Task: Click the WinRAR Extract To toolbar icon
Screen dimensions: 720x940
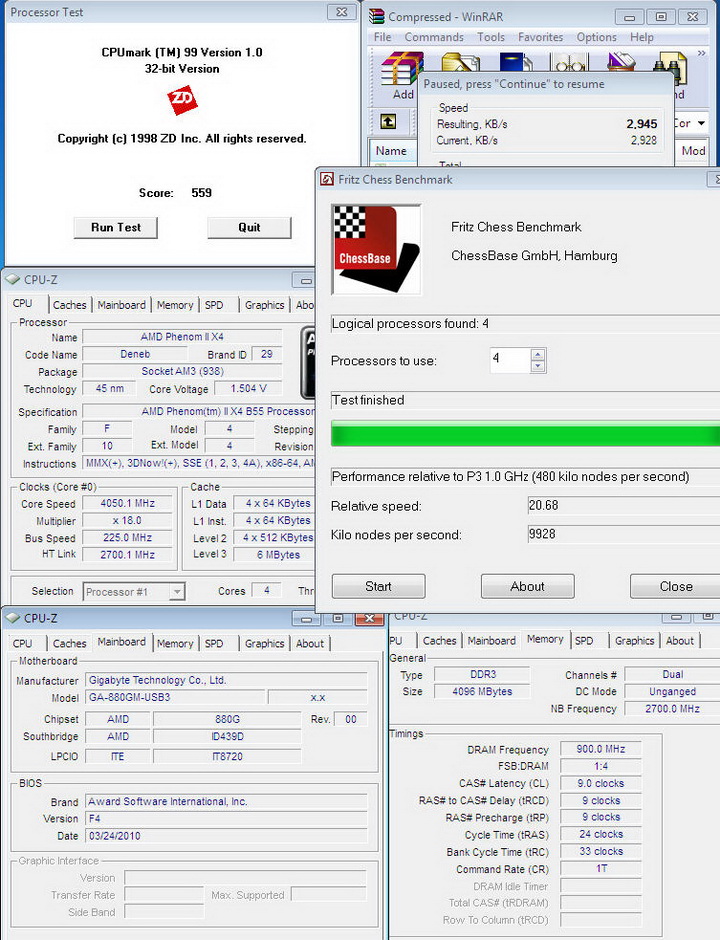Action: (460, 62)
